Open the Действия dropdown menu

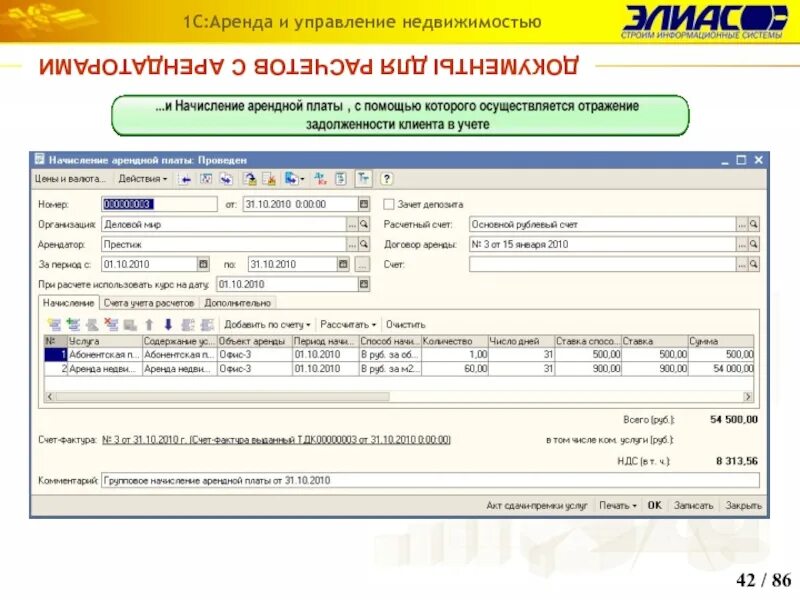click(x=142, y=179)
